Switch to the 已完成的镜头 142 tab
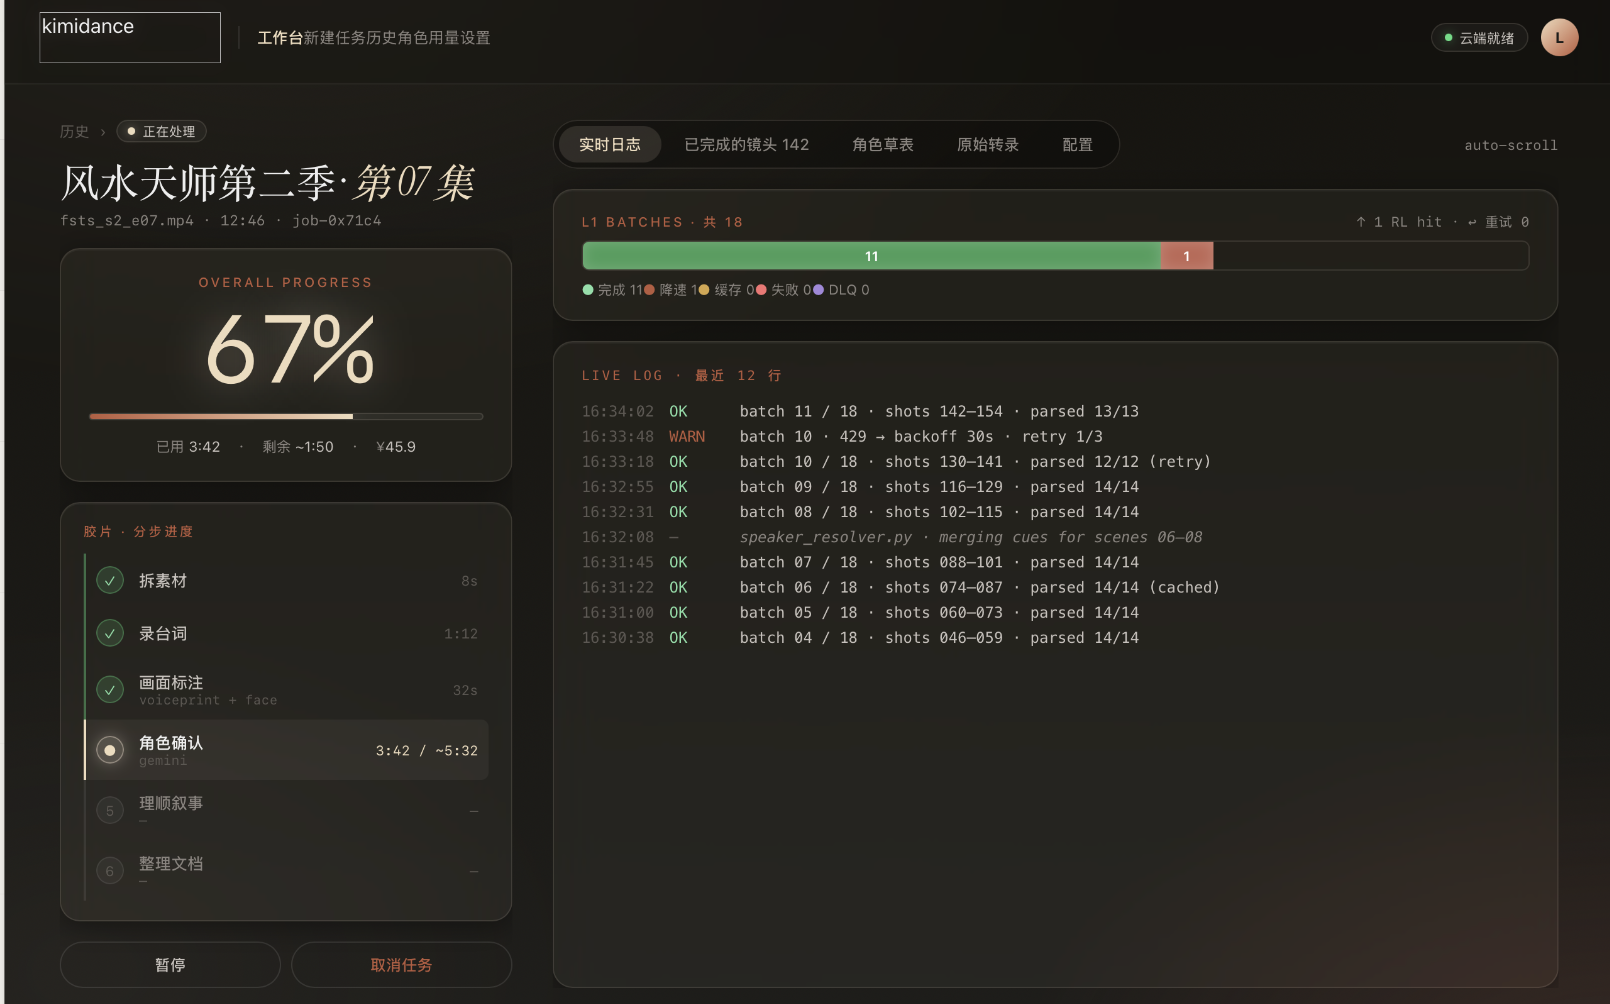The image size is (1610, 1004). pyautogui.click(x=746, y=145)
